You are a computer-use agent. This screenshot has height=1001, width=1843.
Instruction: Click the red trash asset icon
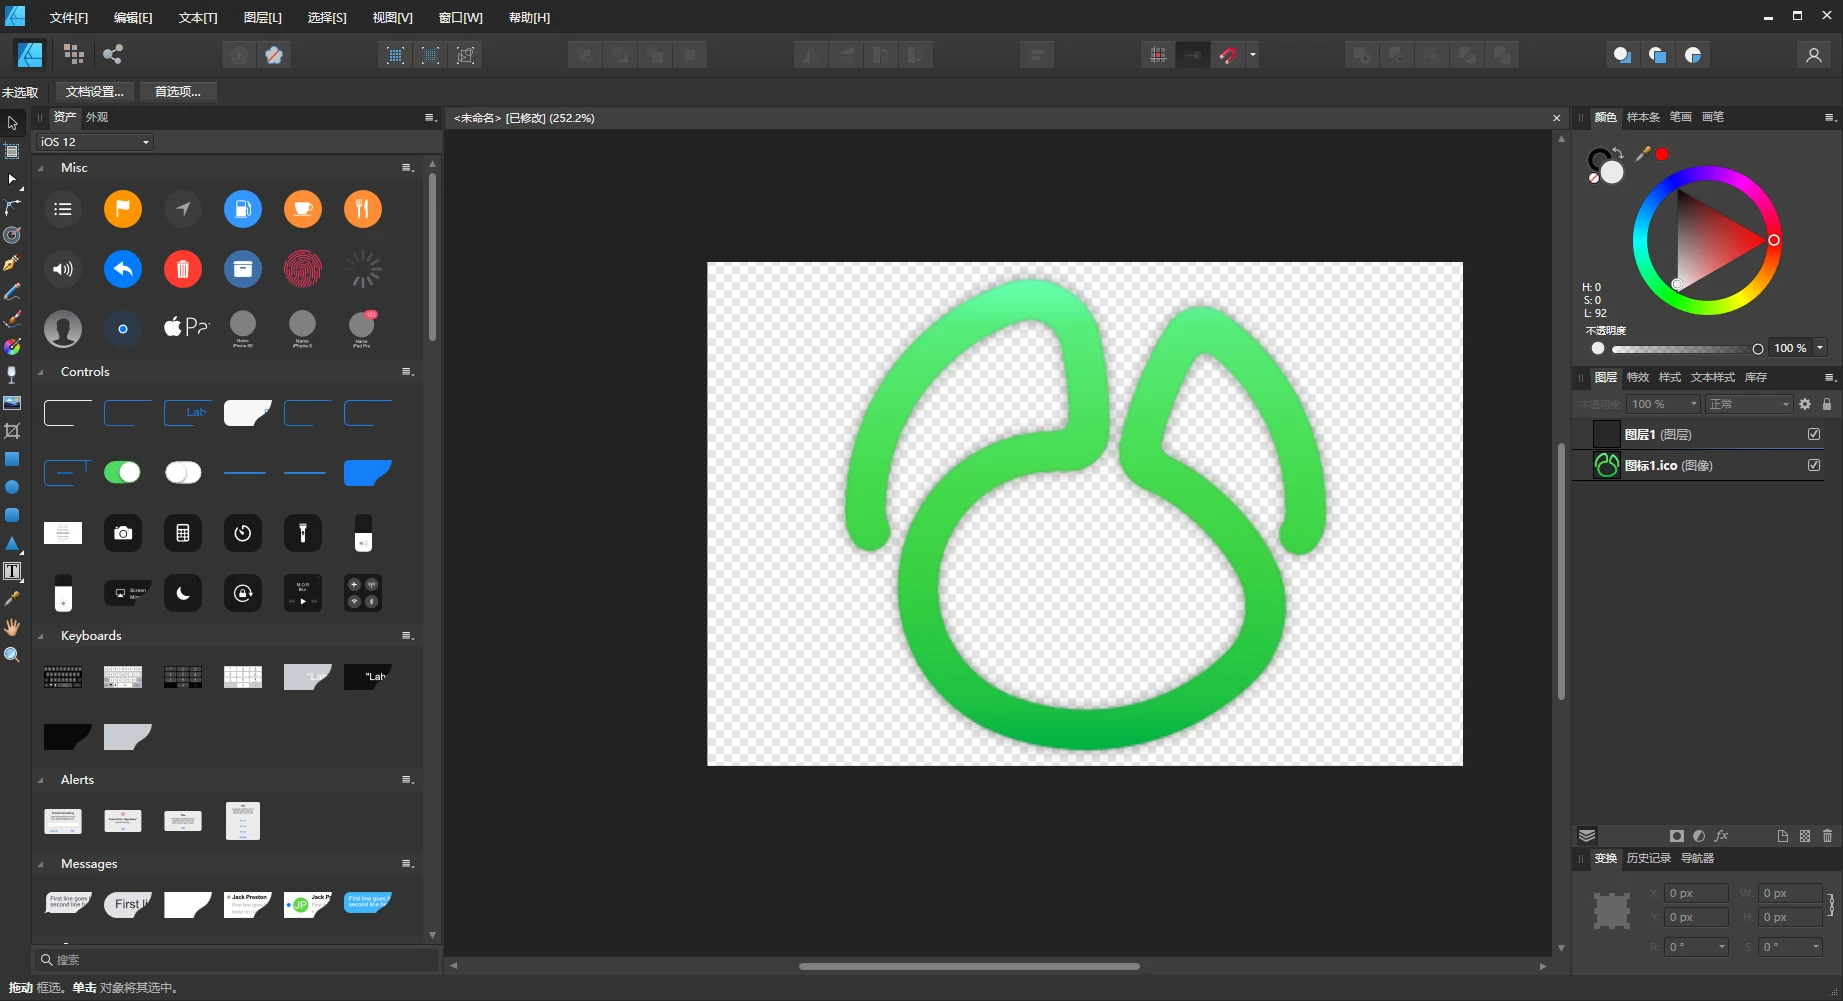[x=183, y=268]
